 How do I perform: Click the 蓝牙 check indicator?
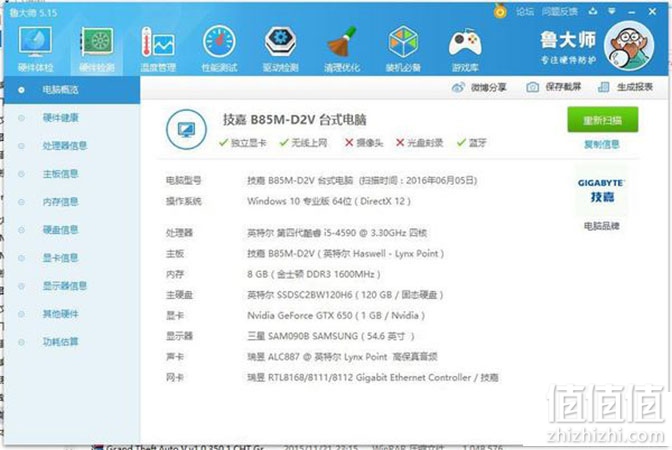pos(471,143)
